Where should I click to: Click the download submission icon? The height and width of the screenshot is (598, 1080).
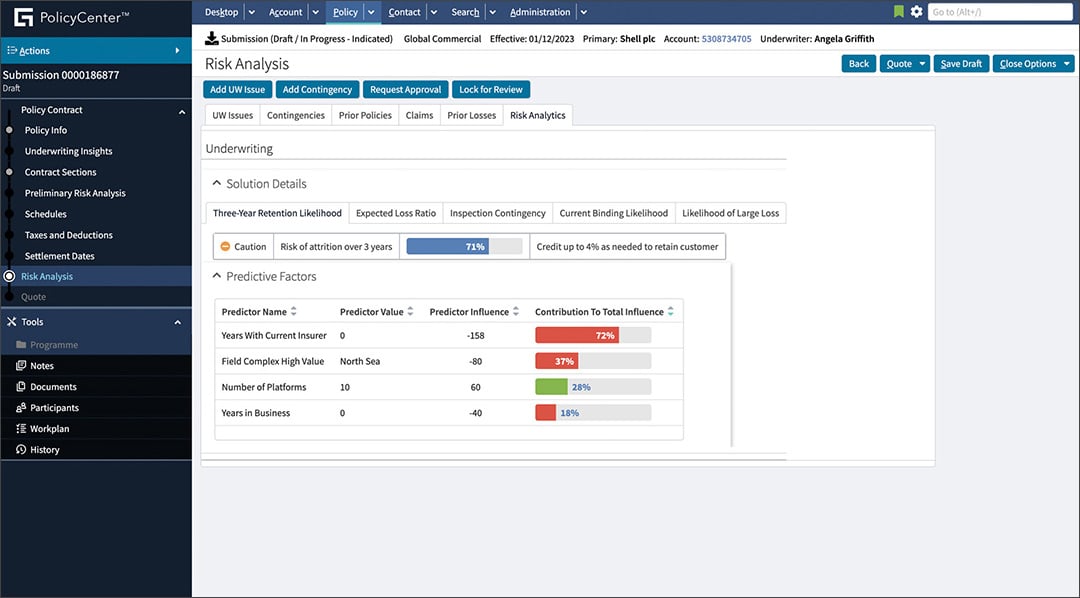coord(212,37)
